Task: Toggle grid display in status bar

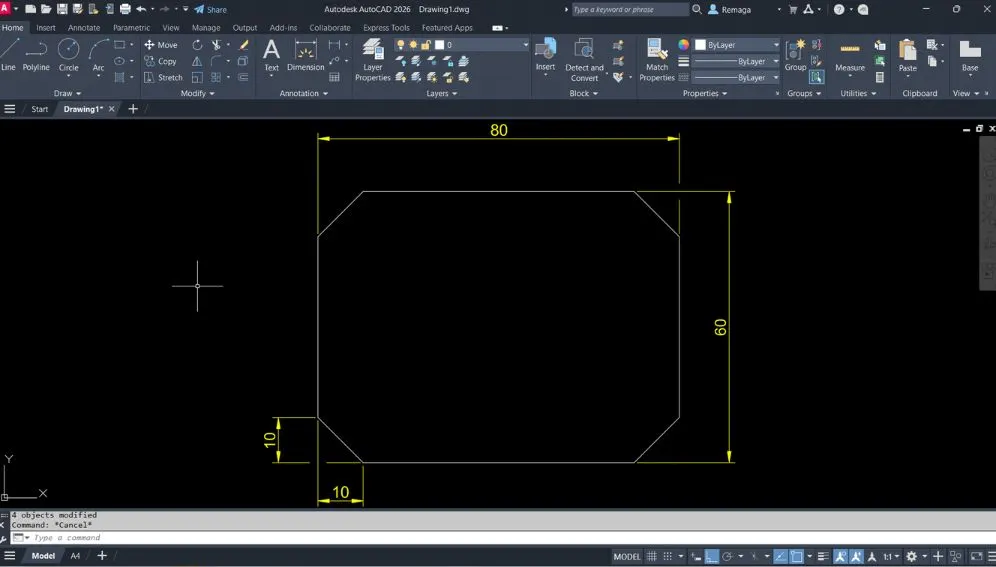Action: click(x=653, y=556)
